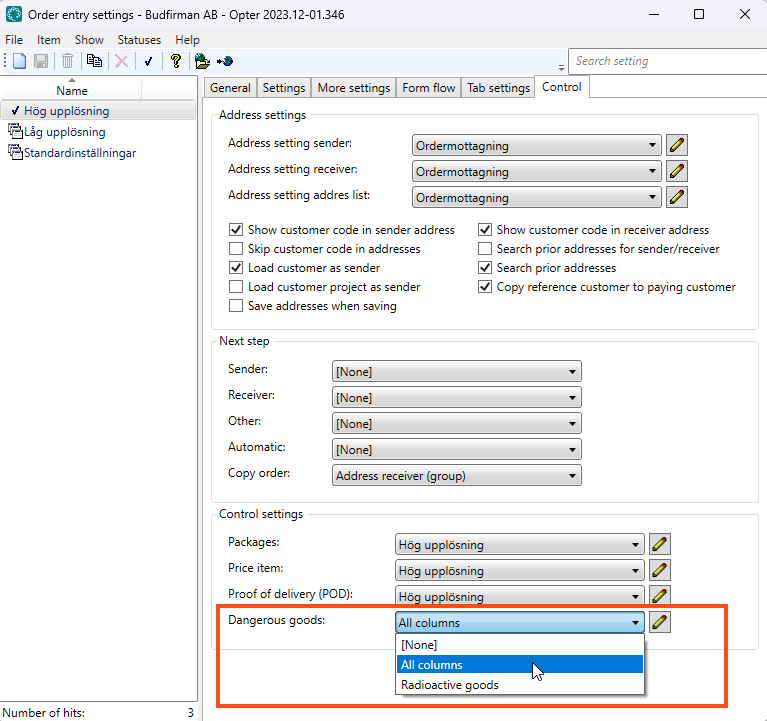767x721 pixels.
Task: Select Standardinställningar in the list
Action: 80,153
